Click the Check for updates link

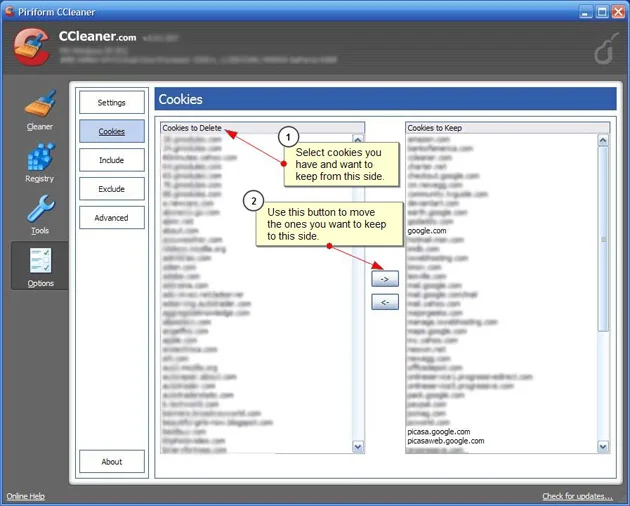[578, 496]
